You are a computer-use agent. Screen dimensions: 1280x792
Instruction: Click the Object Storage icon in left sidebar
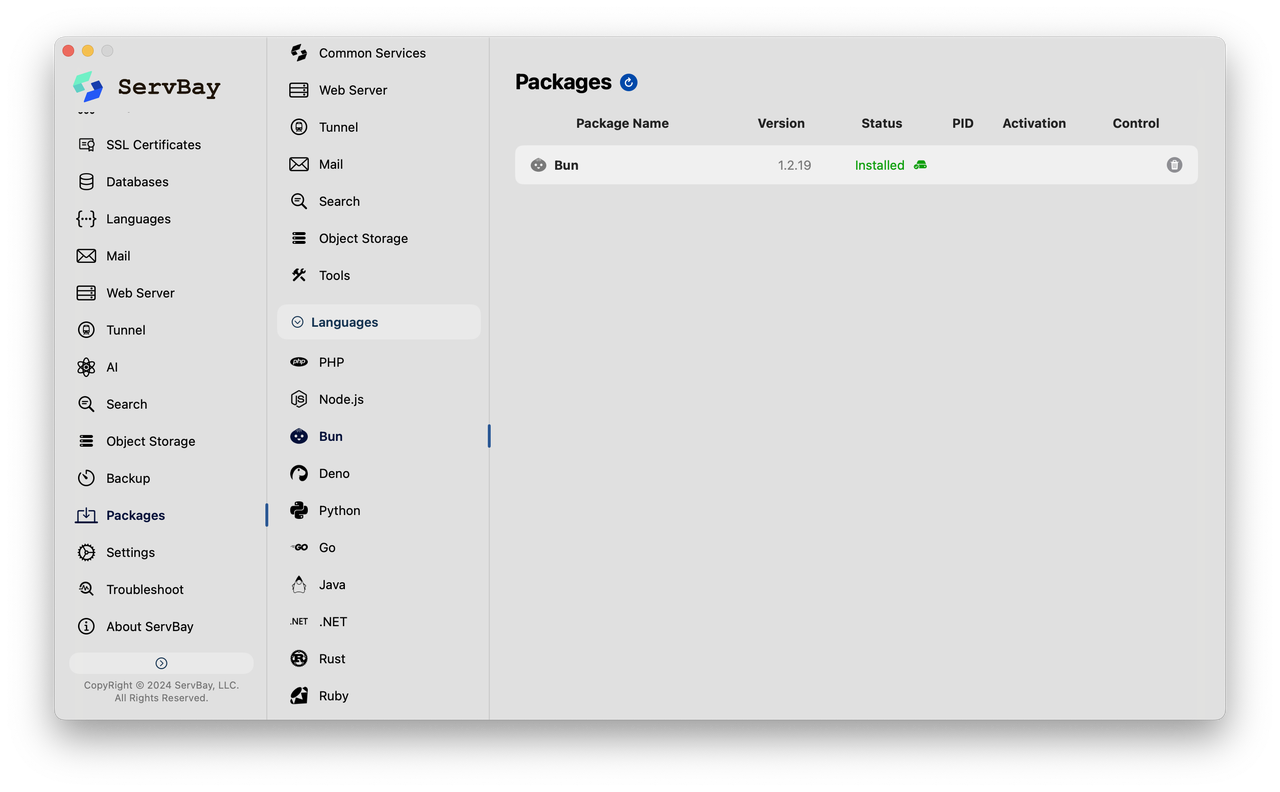click(87, 441)
